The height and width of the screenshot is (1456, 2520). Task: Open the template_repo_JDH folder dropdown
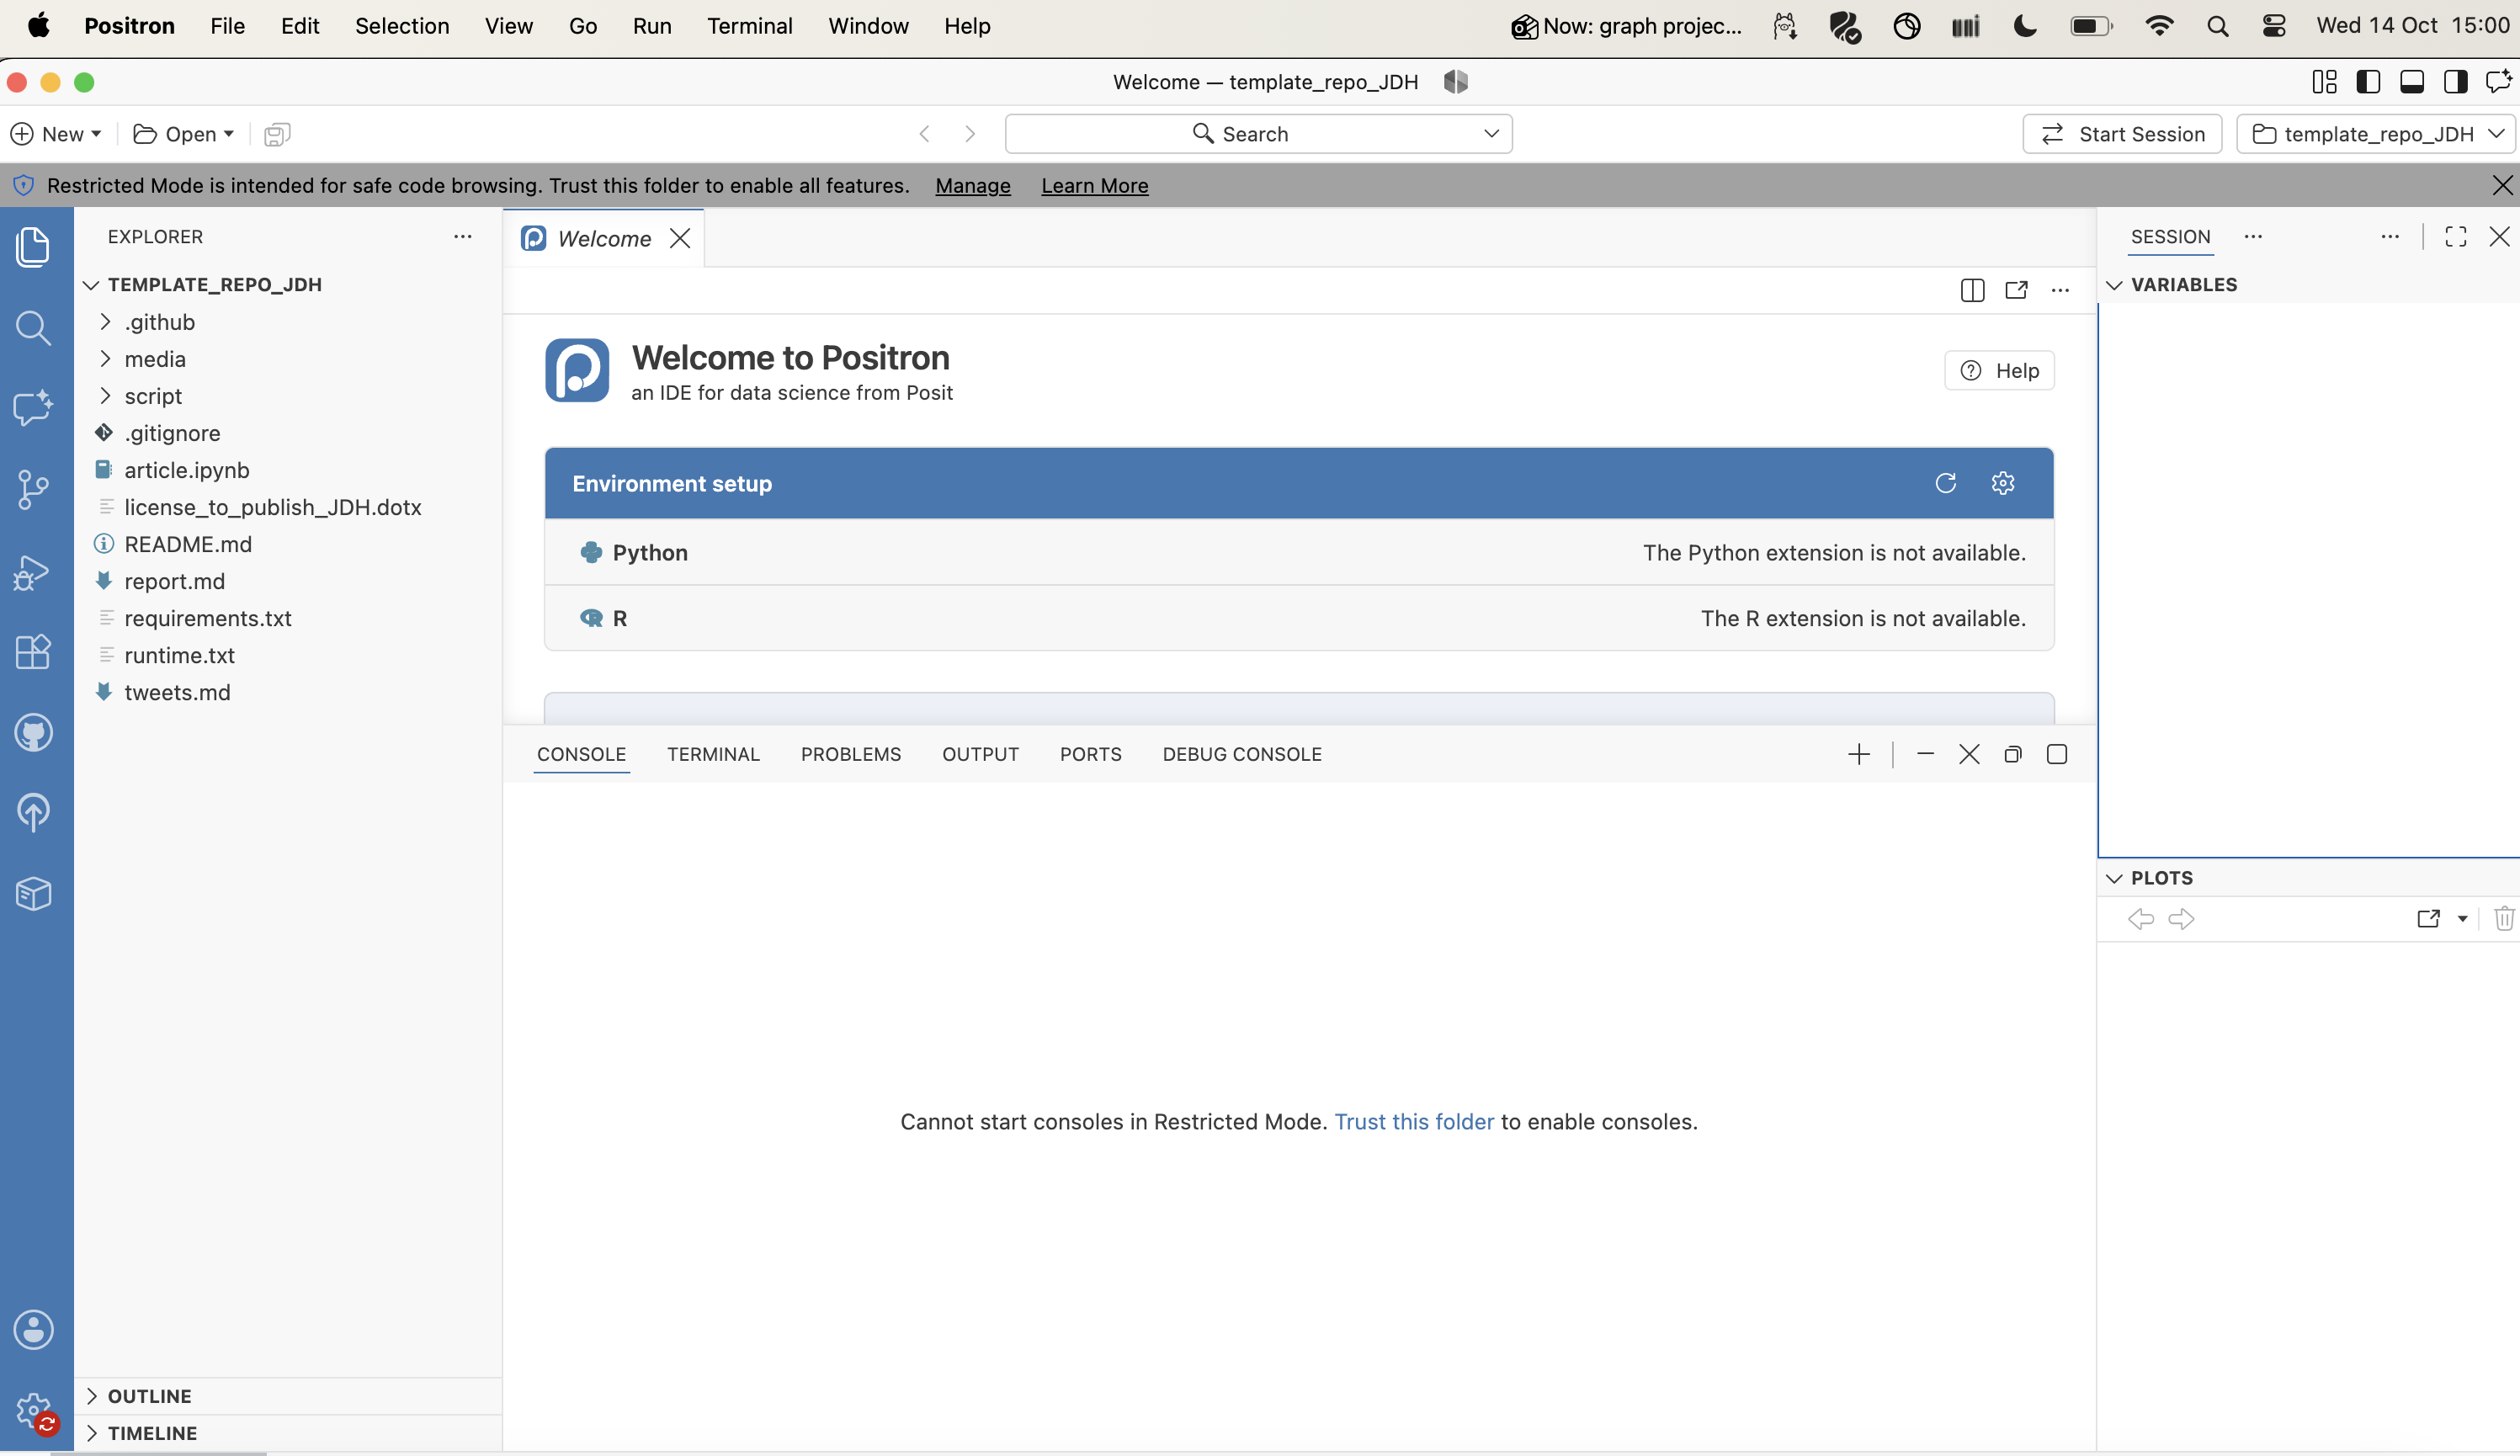2375,134
